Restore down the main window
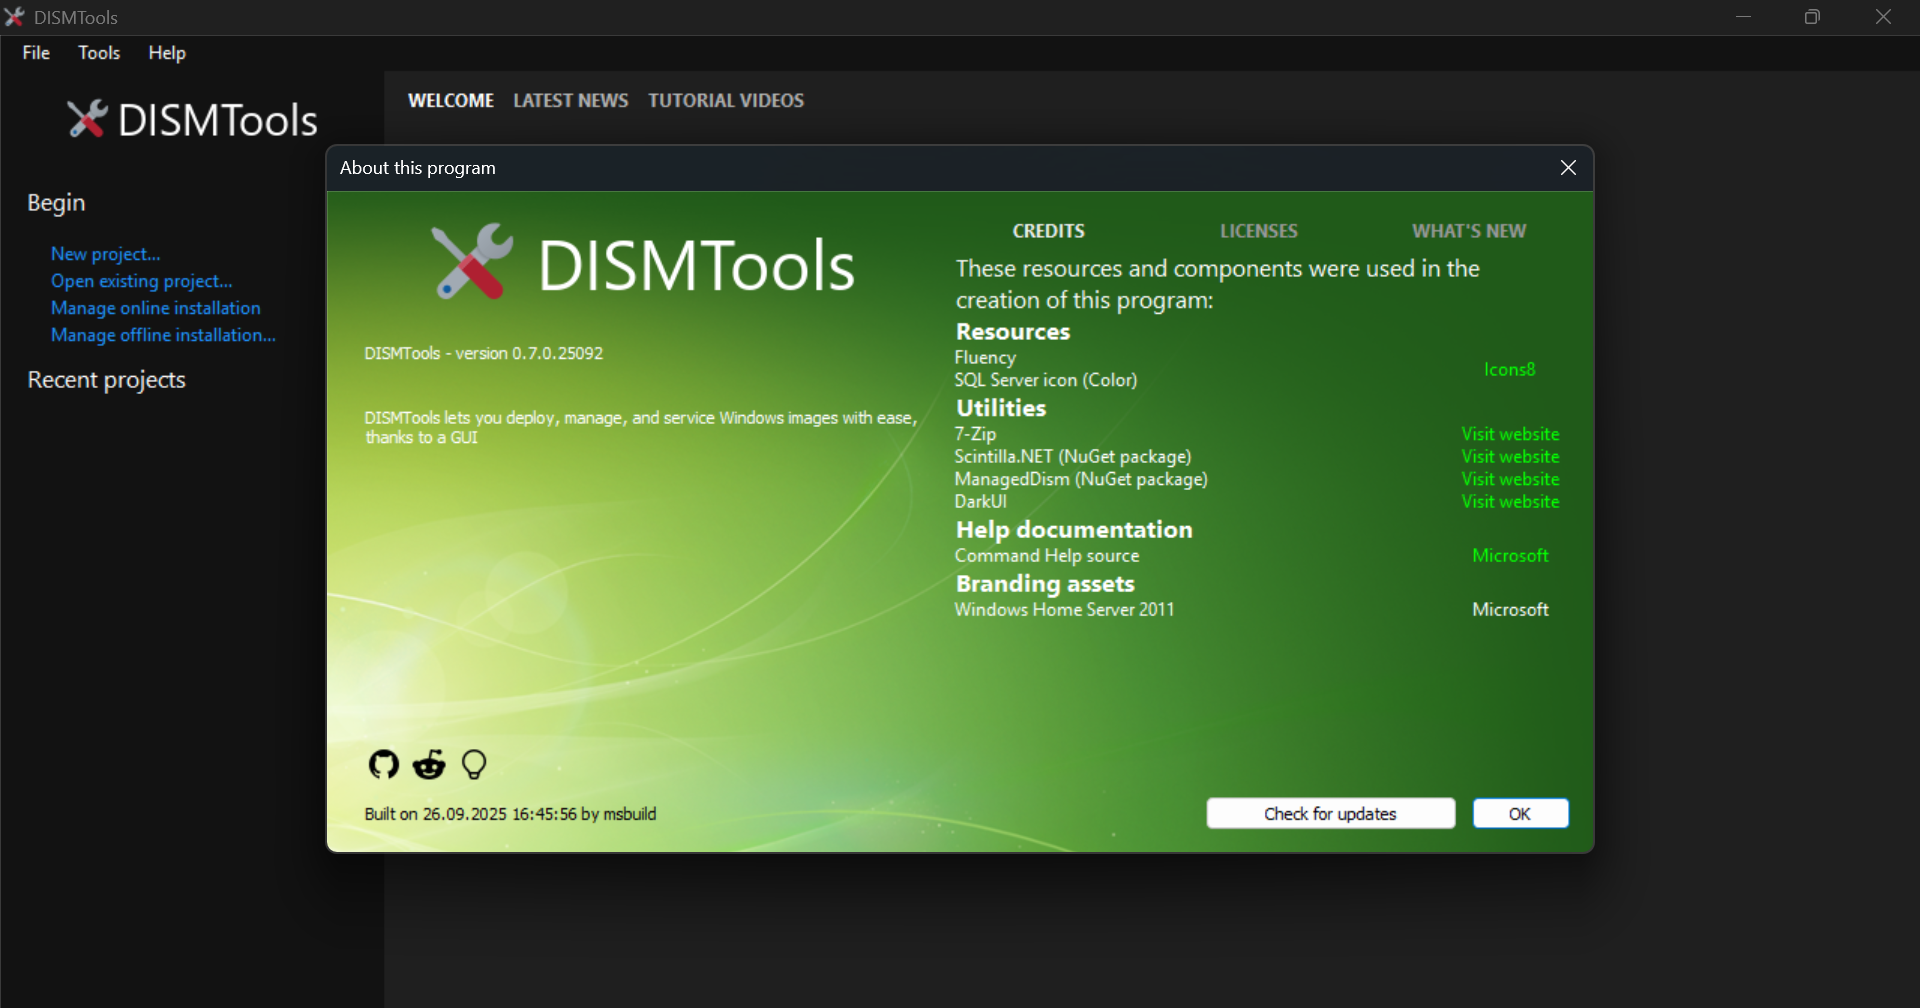 click(x=1812, y=17)
